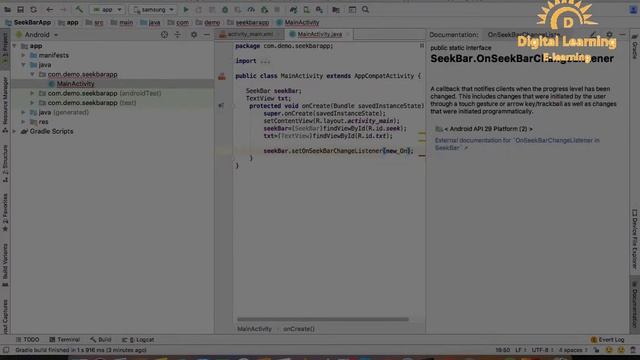Click the editor horizontal scrollbar

(x=322, y=319)
